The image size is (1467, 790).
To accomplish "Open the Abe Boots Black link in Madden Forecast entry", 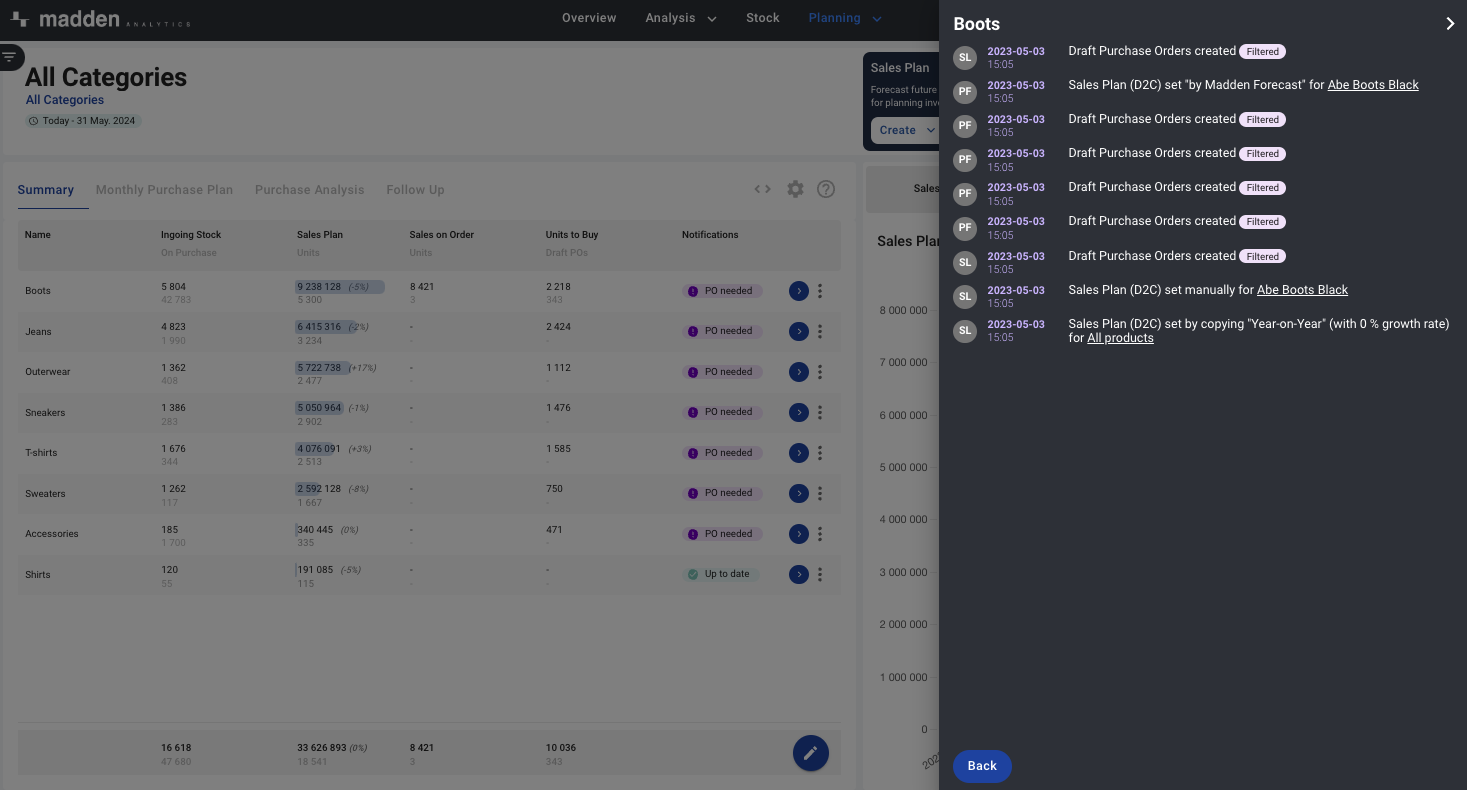I will click(x=1373, y=85).
